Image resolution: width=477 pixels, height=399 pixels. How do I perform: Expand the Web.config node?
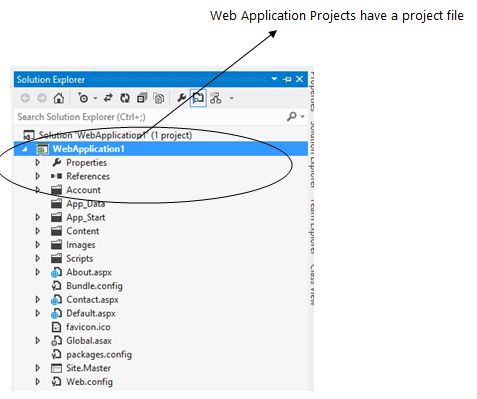pyautogui.click(x=38, y=382)
